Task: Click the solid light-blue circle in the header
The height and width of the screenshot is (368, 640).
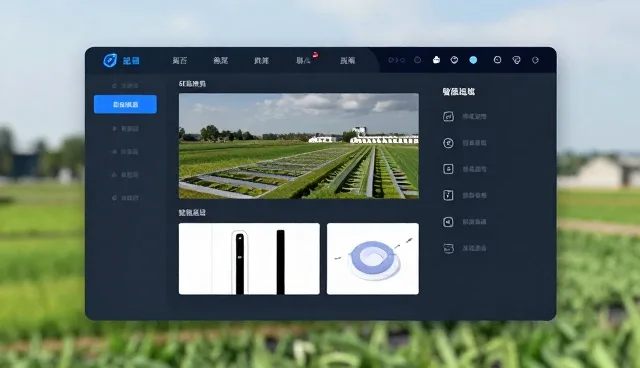Action: [x=473, y=60]
